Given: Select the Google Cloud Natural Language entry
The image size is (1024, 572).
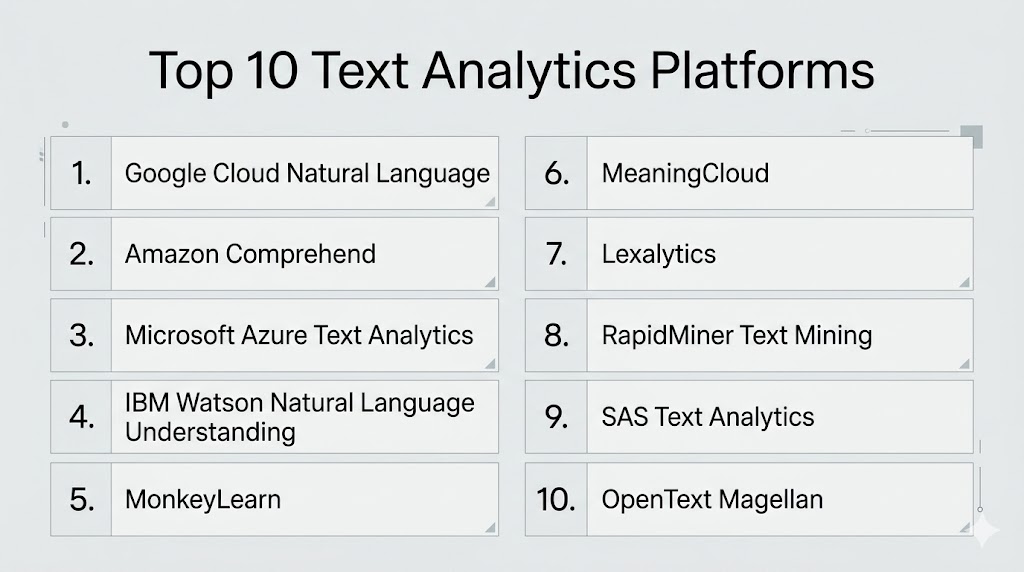Looking at the screenshot, I should tap(306, 173).
